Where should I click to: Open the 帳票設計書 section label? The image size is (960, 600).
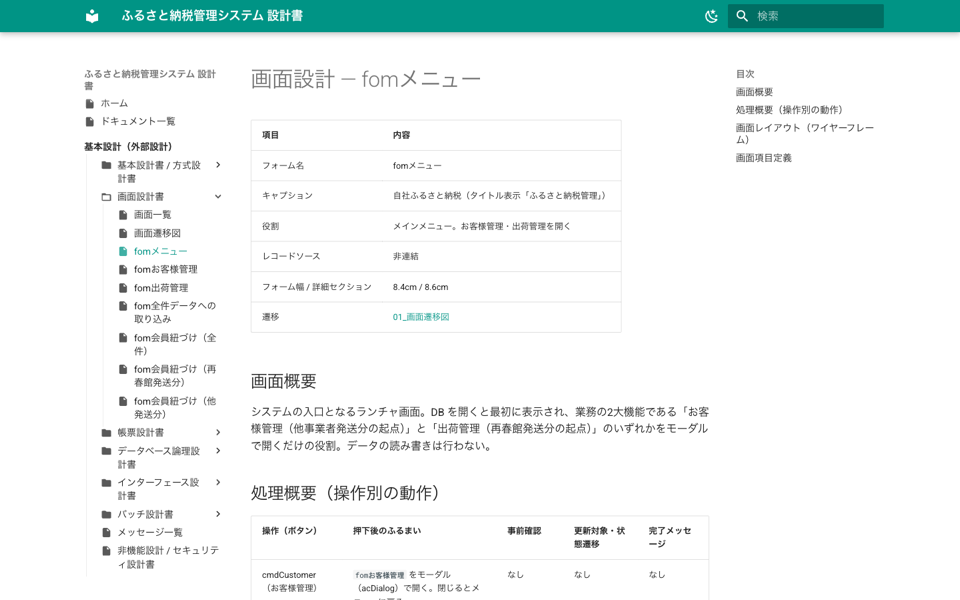click(141, 433)
